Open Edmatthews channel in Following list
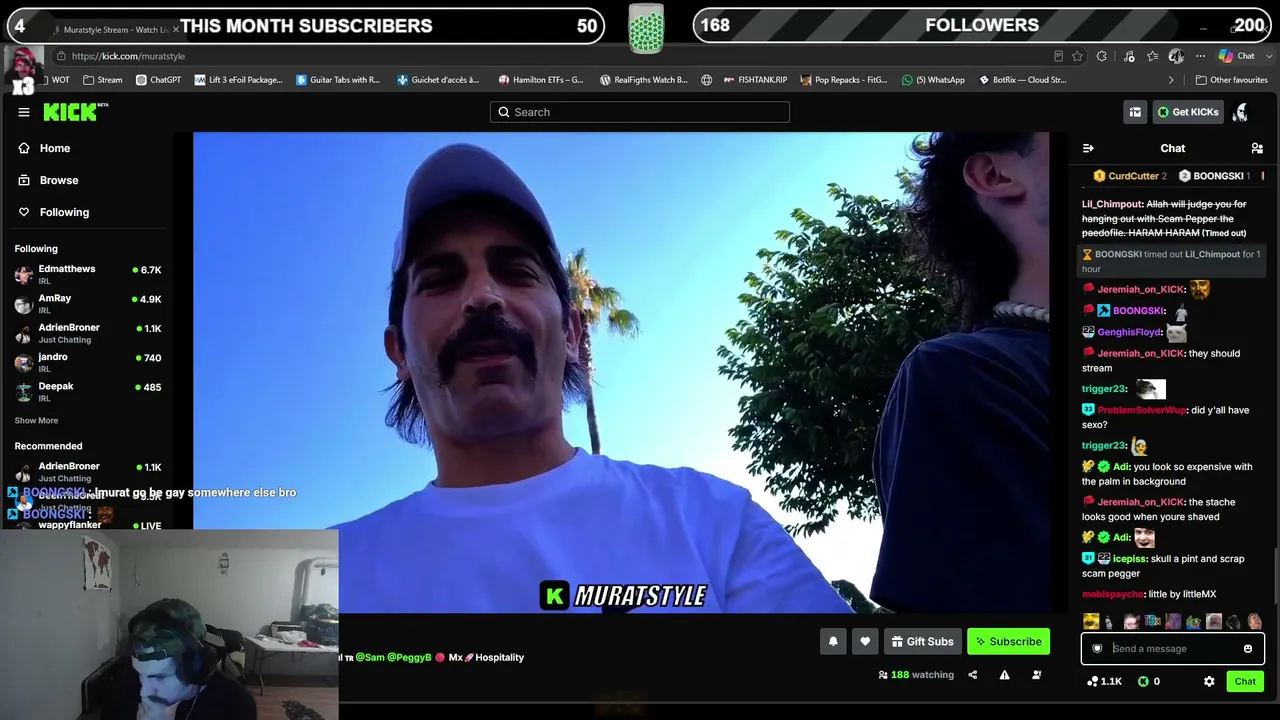Image resolution: width=1280 pixels, height=720 pixels. [88, 274]
